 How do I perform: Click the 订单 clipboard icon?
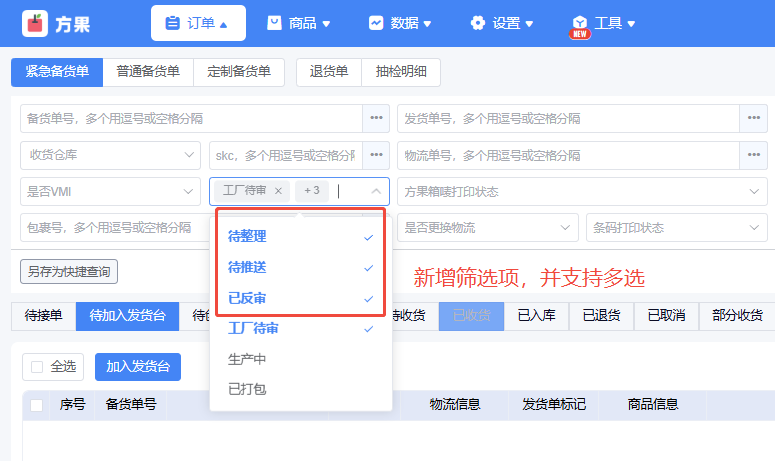click(x=172, y=23)
